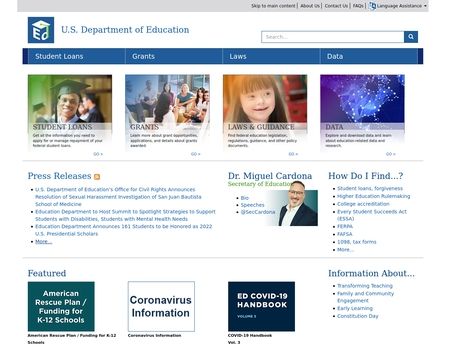
Task: Click COVID-19 Handbook Vol. 3 caption link
Action: (250, 339)
